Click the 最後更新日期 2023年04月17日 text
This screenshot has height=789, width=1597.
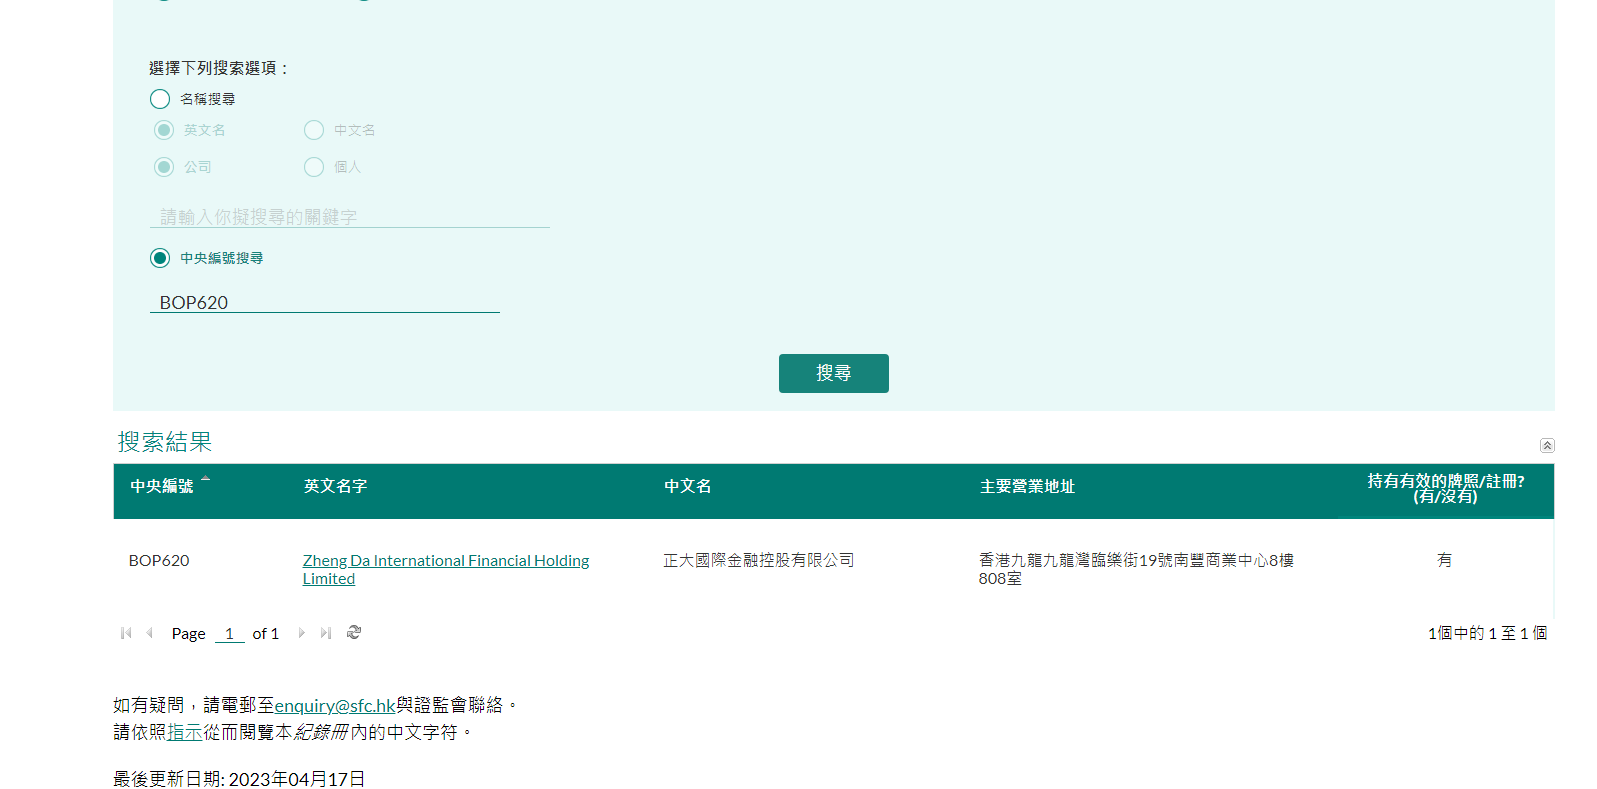(x=239, y=779)
